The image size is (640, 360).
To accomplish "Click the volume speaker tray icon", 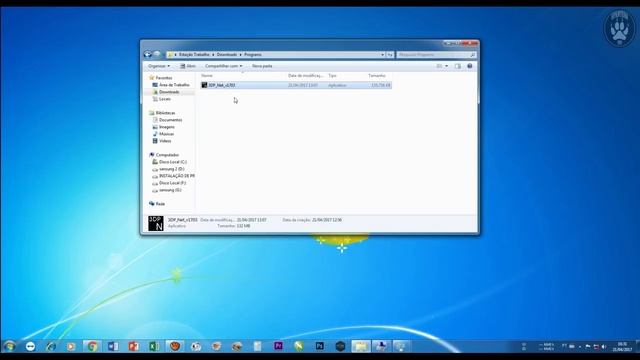I will (x=604, y=347).
